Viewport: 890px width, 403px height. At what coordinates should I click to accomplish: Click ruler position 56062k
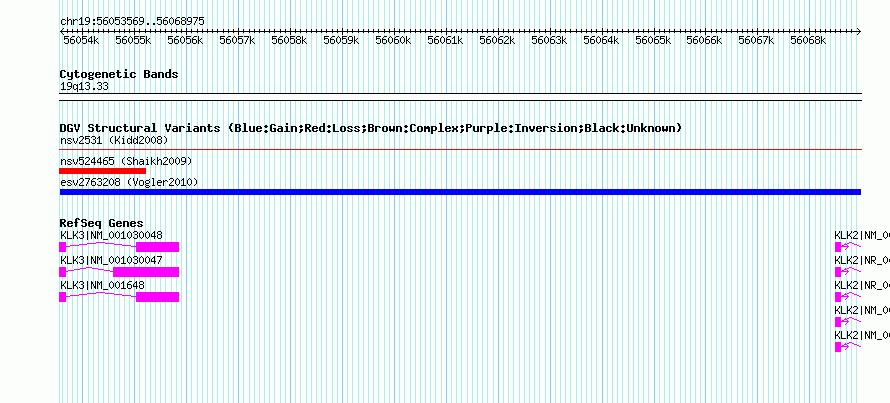coord(497,41)
